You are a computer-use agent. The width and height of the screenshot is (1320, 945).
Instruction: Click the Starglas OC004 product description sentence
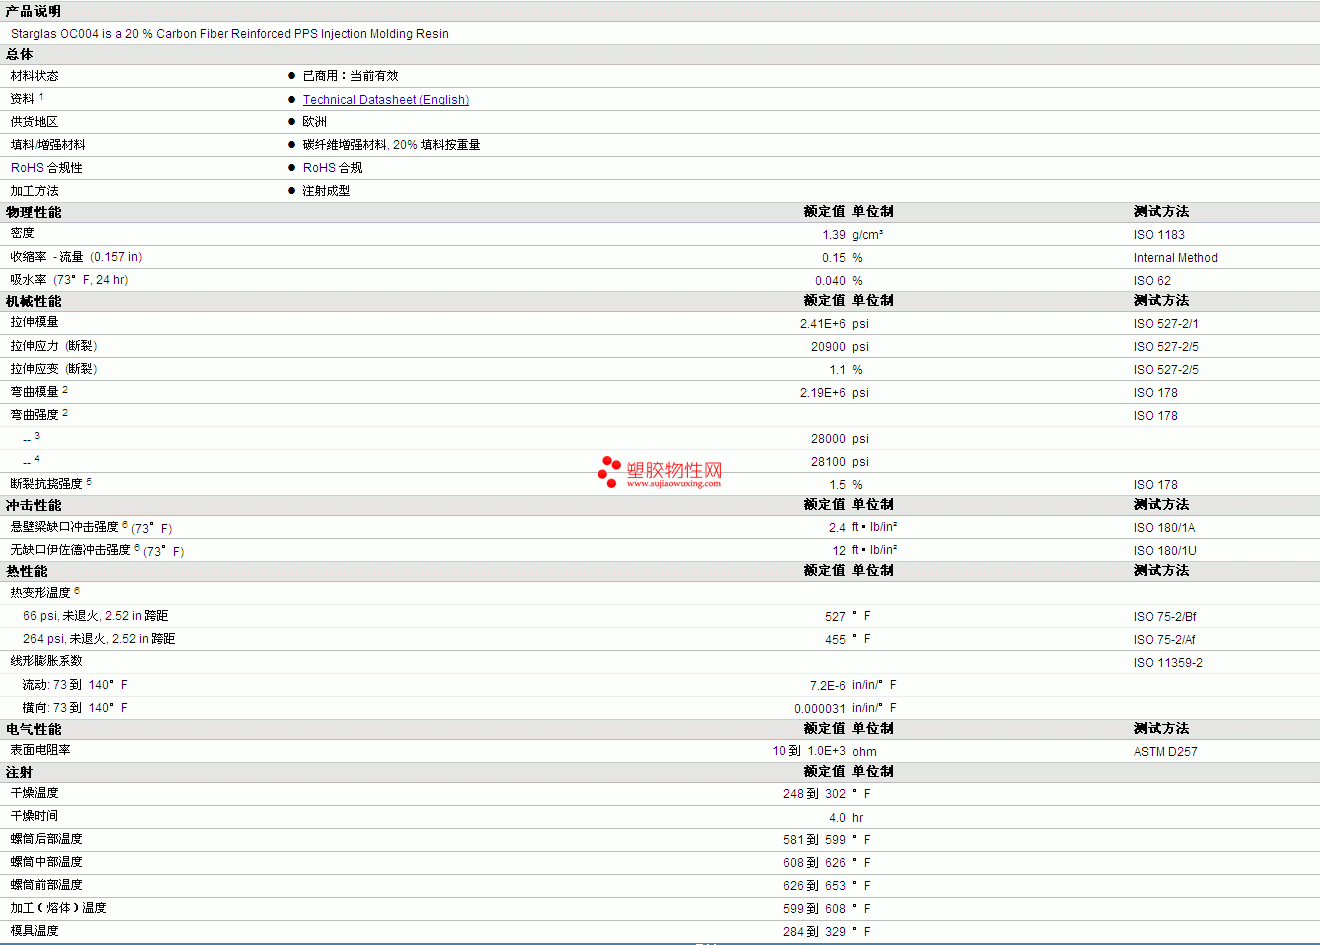(230, 34)
